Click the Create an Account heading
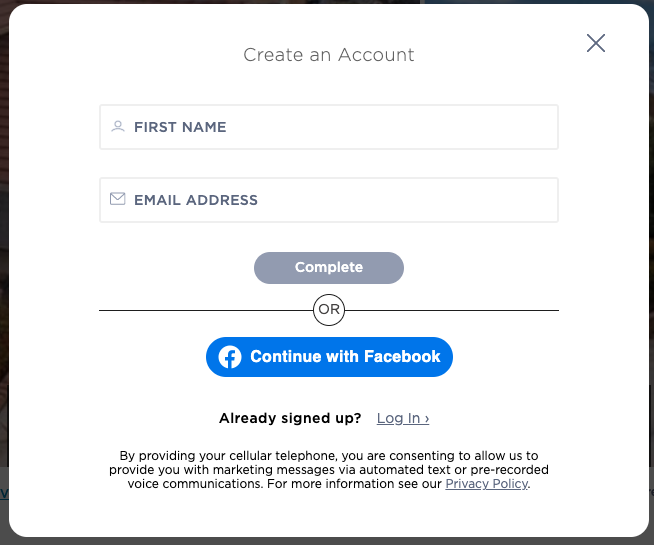Viewport: 654px width, 545px height. tap(329, 55)
